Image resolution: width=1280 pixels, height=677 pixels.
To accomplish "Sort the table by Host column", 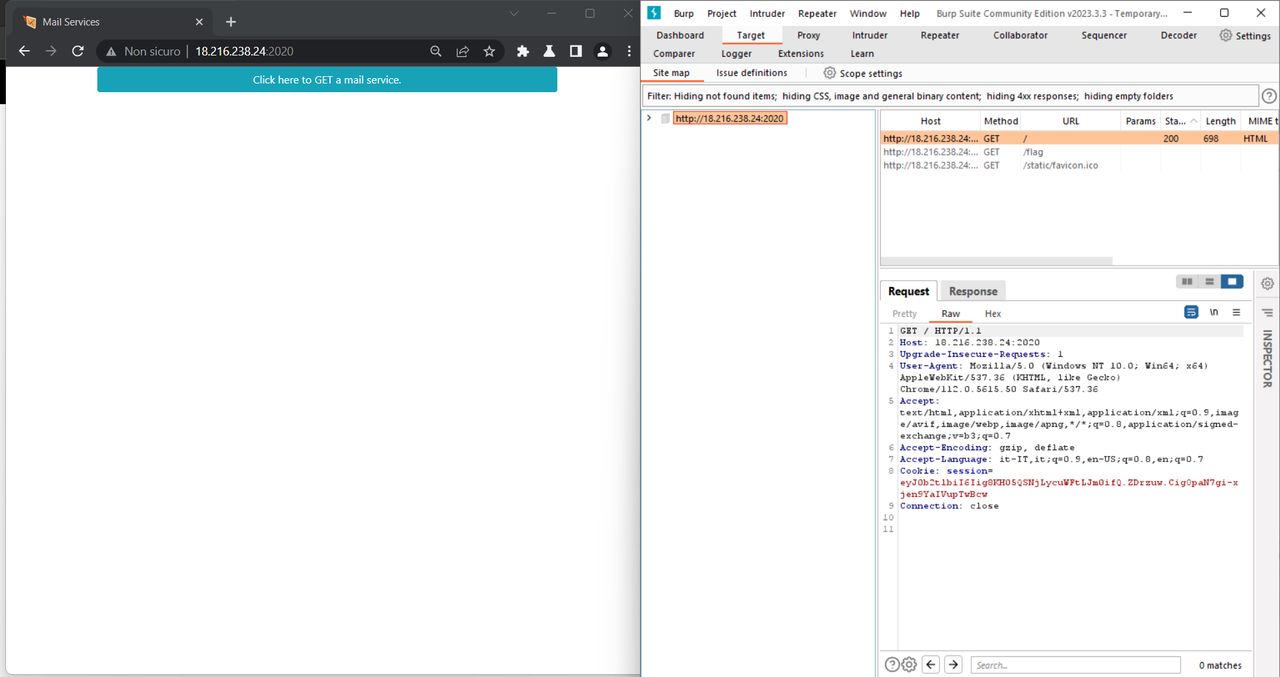I will pyautogui.click(x=931, y=121).
